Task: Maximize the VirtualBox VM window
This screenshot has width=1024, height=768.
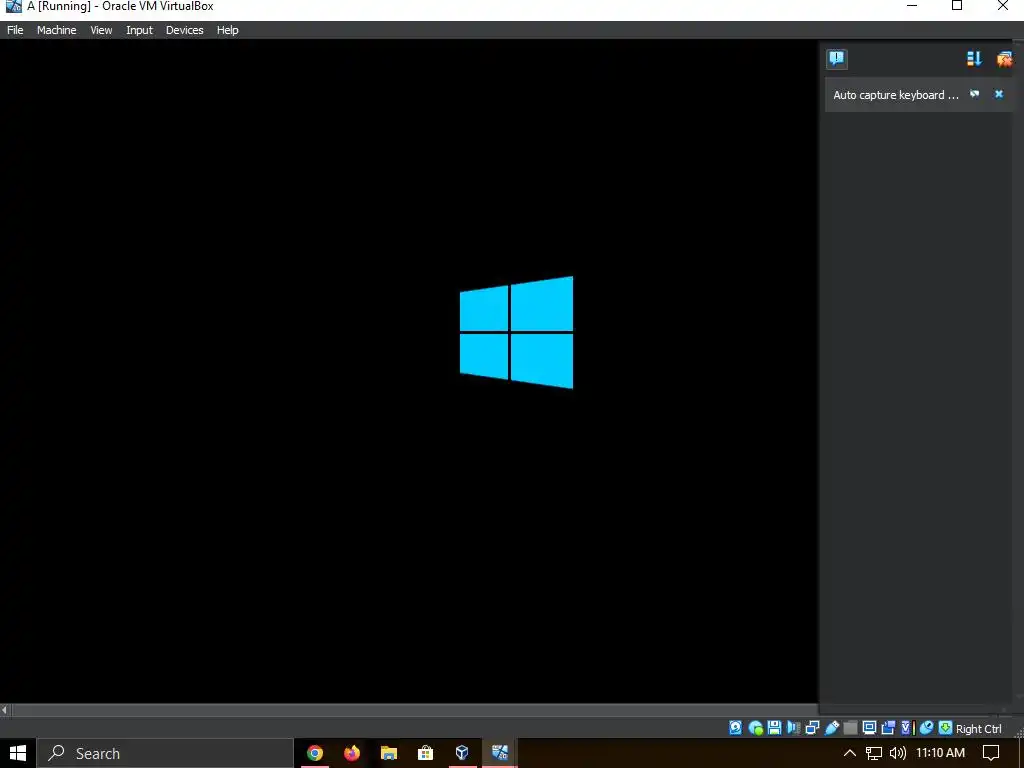Action: tap(957, 6)
